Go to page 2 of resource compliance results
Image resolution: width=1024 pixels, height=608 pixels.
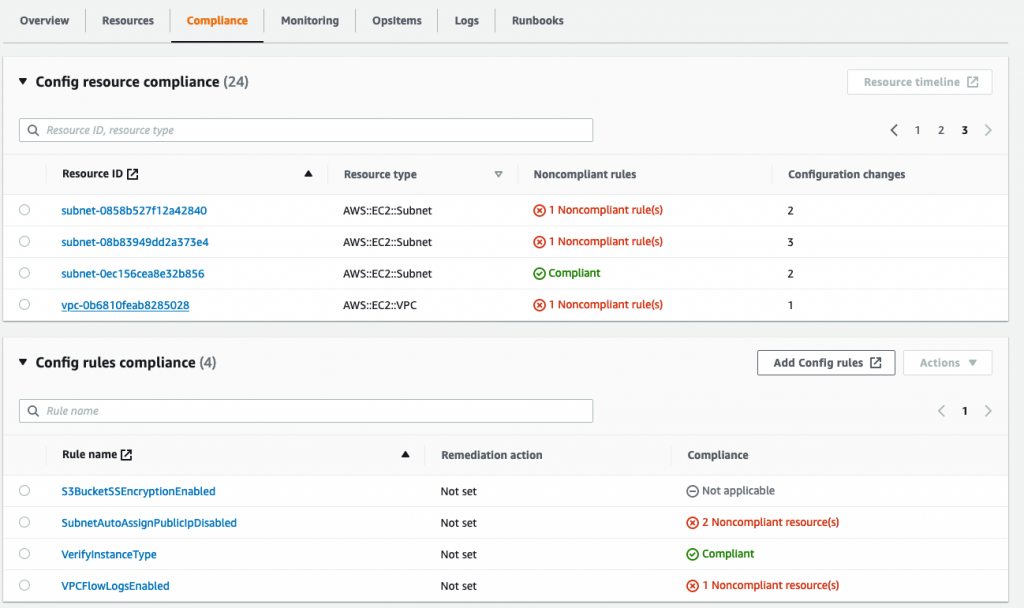click(x=940, y=130)
